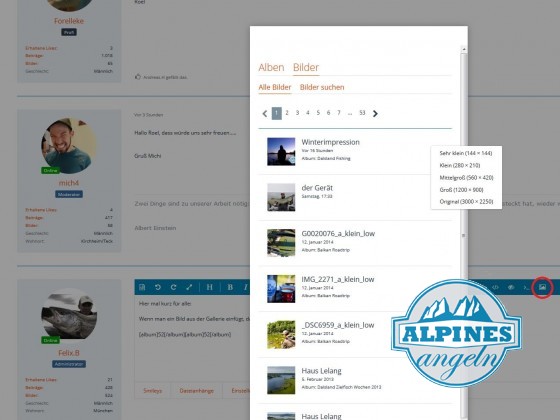Switch to the Alben tab
Screen dimensions: 560x420
point(271,68)
